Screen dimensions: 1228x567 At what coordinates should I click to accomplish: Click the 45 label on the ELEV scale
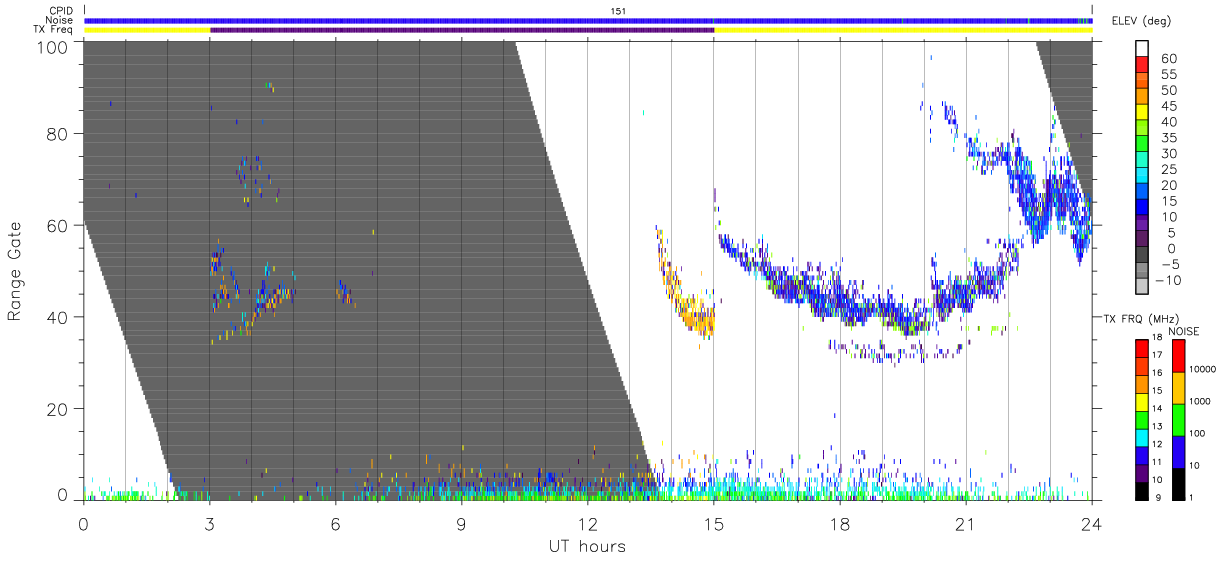pos(1167,106)
